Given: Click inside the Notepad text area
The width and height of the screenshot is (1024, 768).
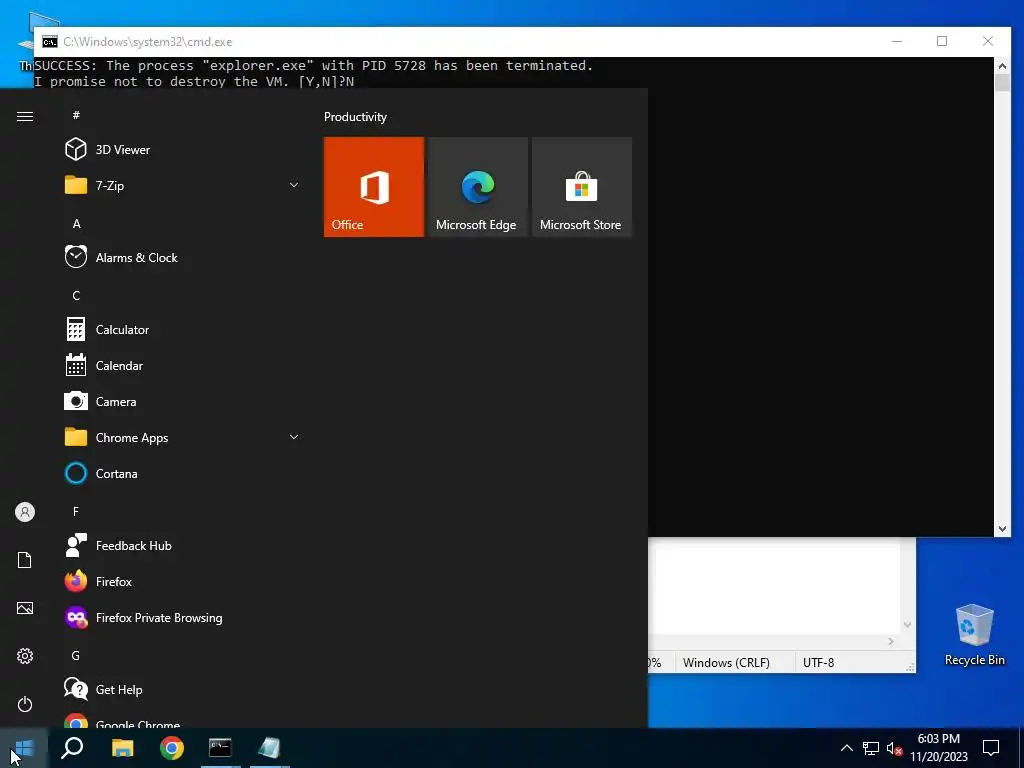Looking at the screenshot, I should [x=777, y=586].
